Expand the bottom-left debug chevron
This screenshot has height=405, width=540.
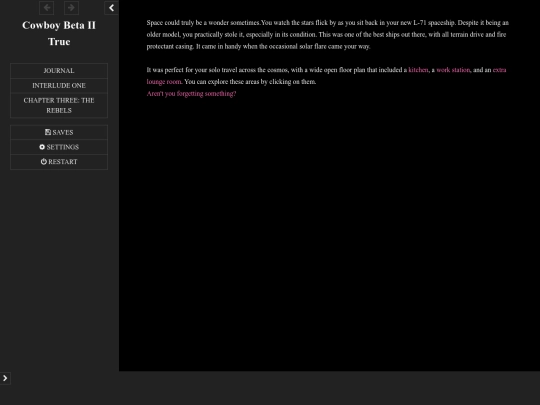tap(5, 378)
